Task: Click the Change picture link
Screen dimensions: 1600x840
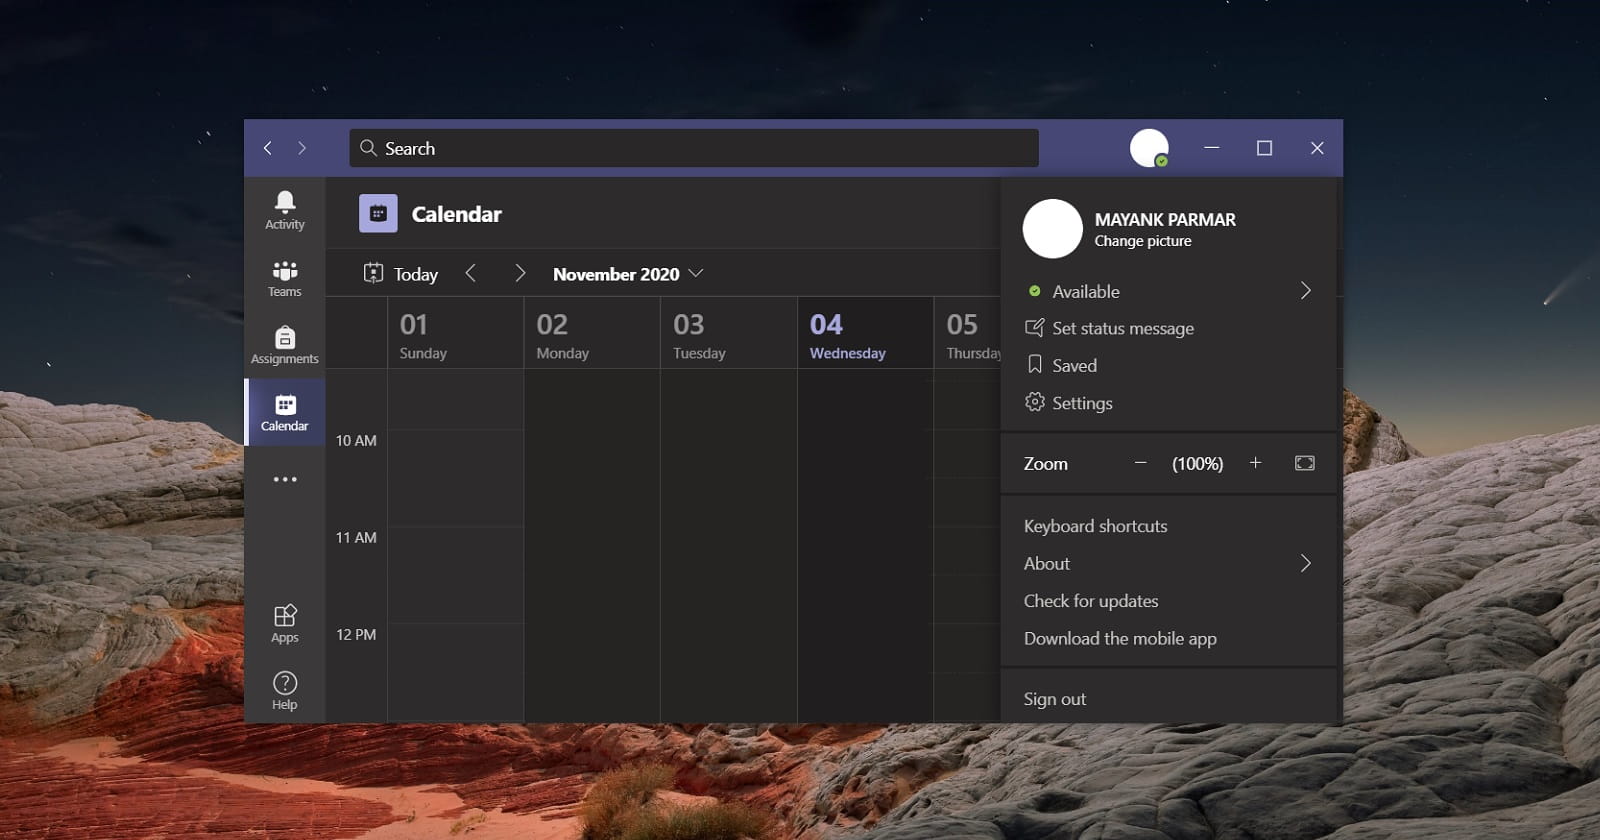Action: [1143, 241]
